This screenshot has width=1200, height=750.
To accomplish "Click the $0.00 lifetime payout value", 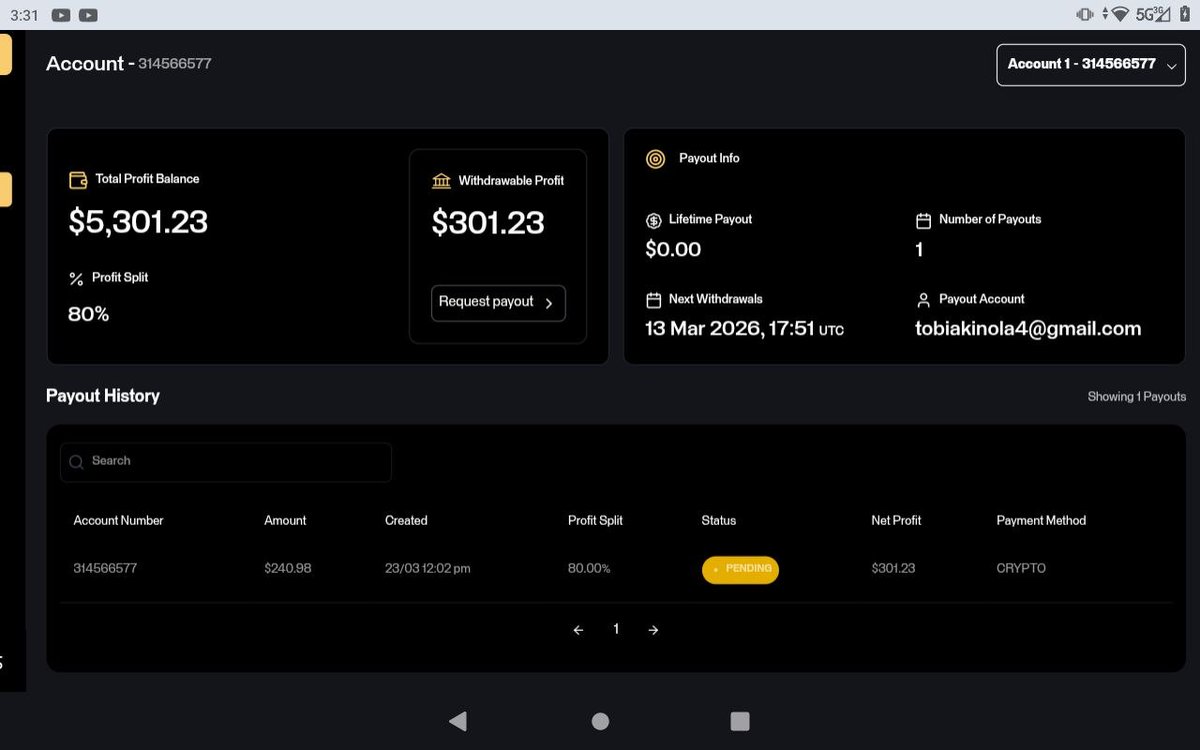I will (x=673, y=250).
